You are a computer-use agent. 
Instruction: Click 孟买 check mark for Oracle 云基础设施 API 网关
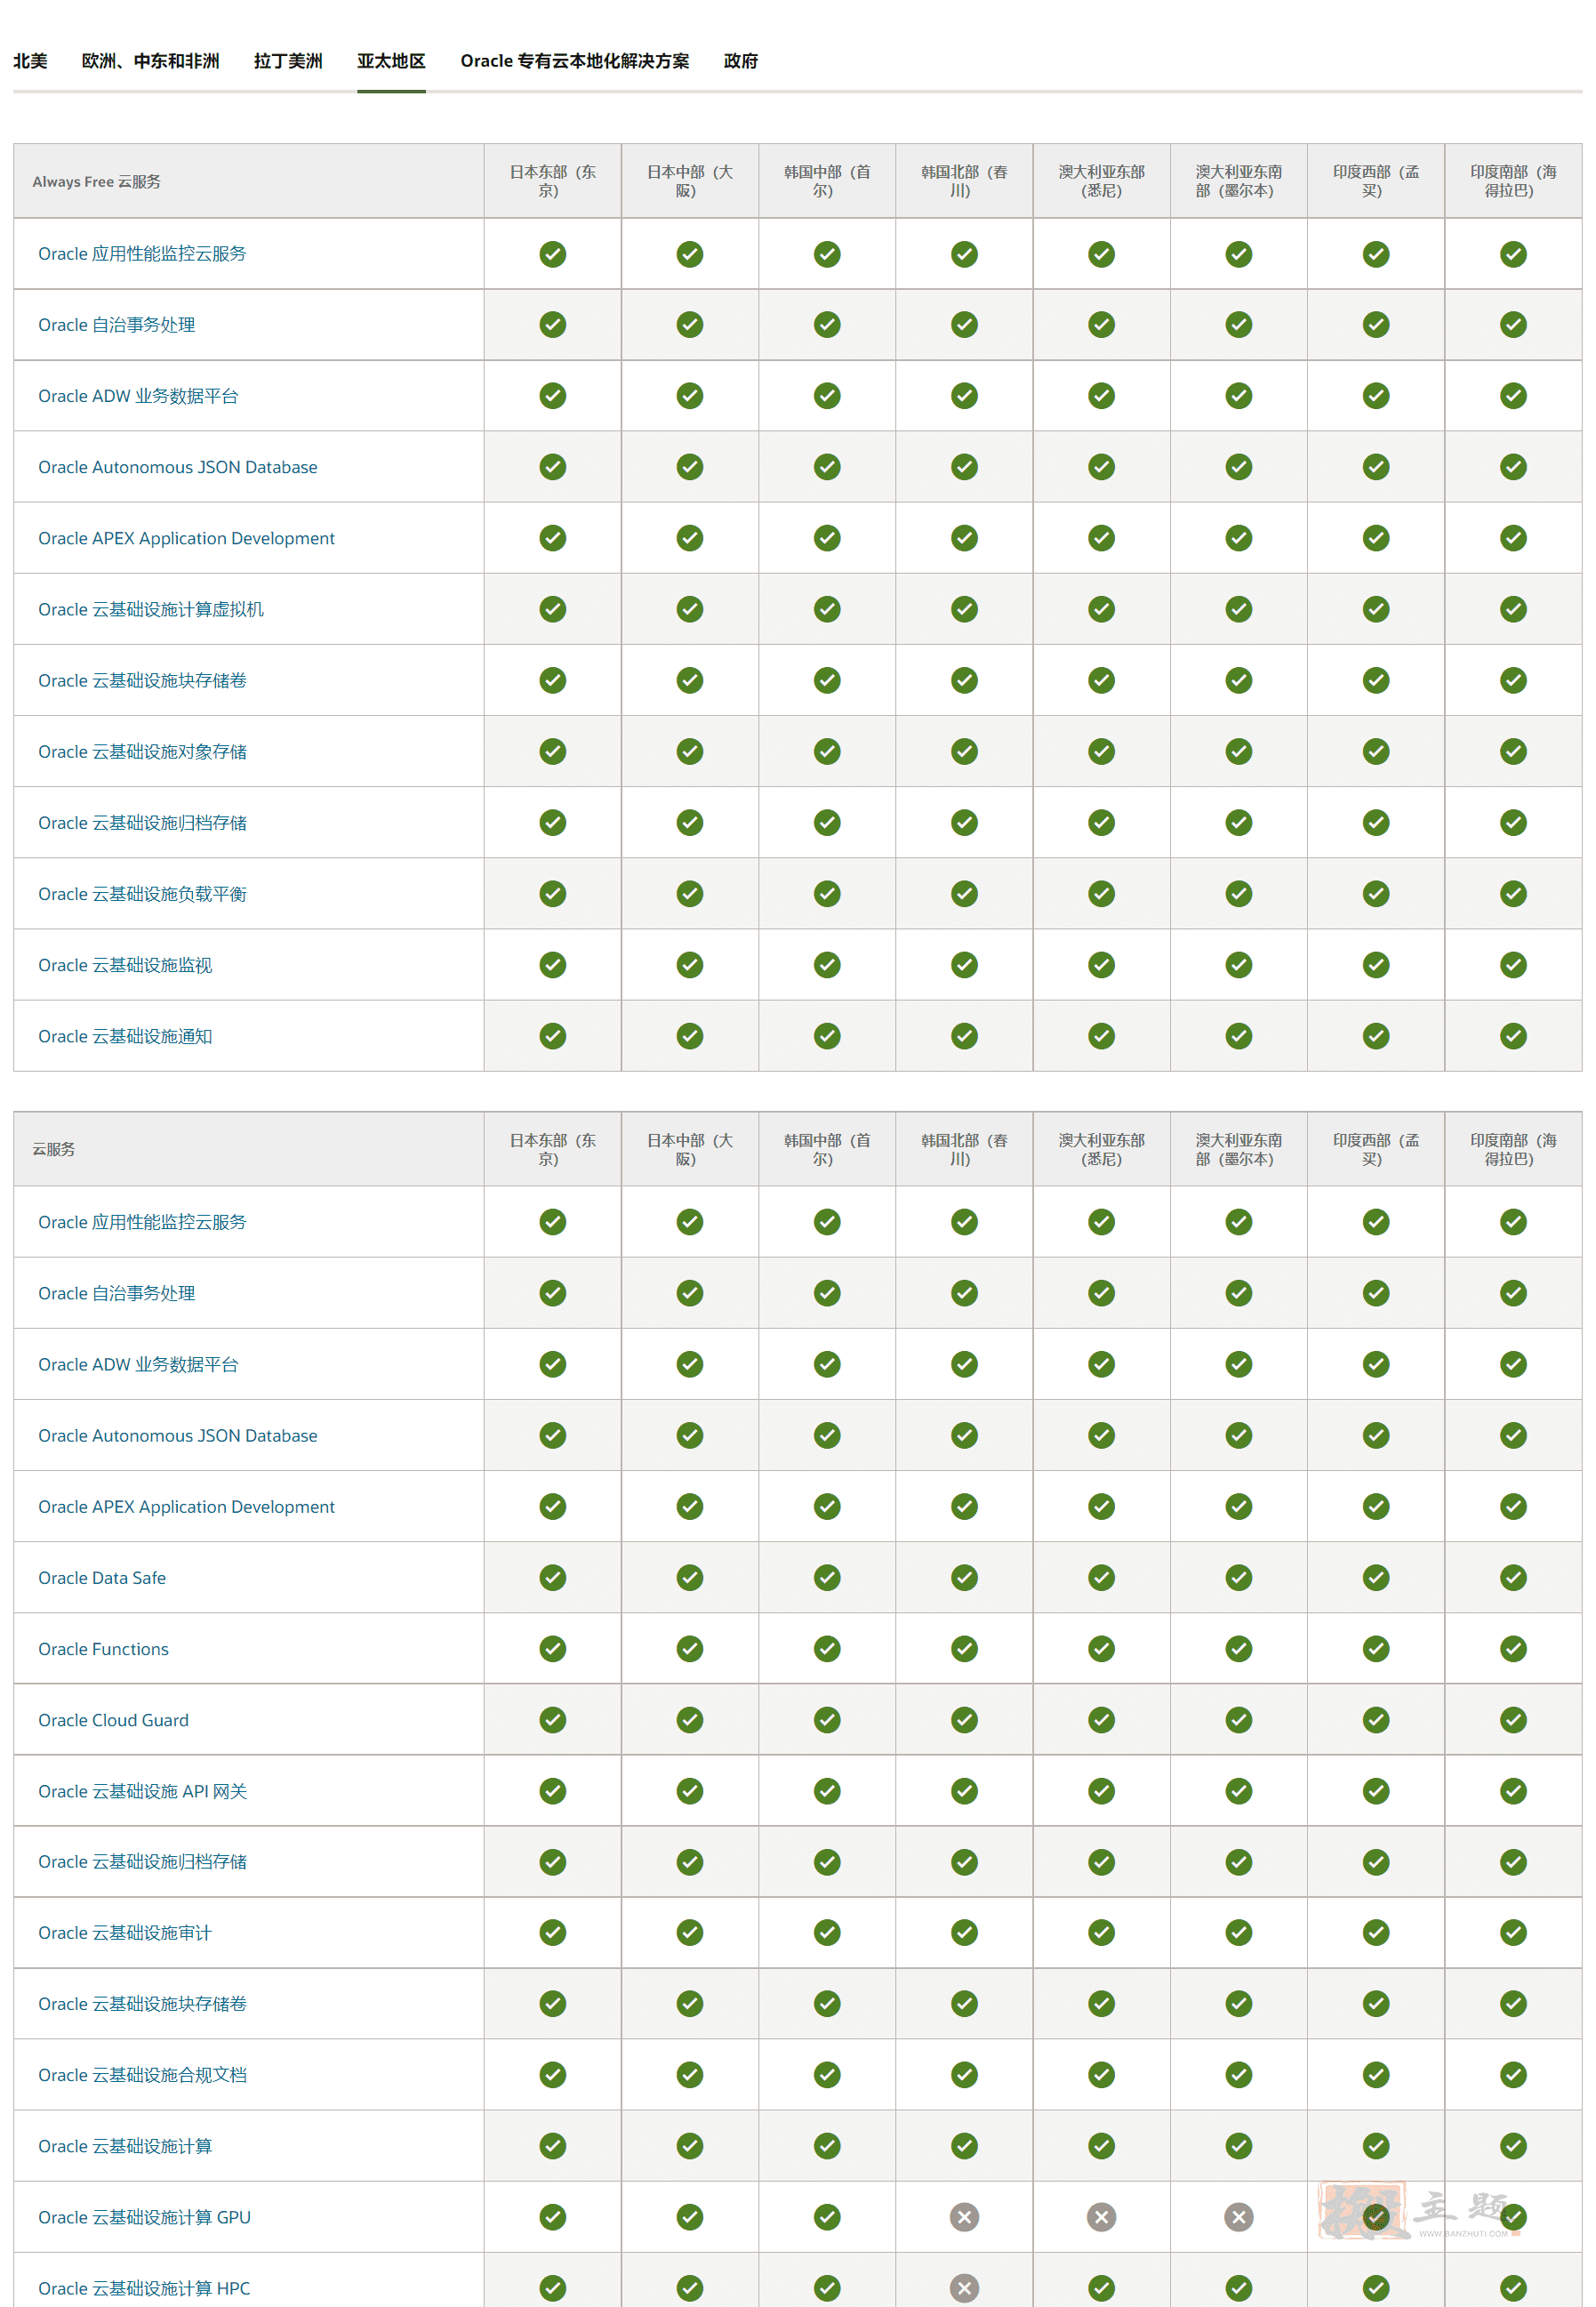point(1376,1791)
